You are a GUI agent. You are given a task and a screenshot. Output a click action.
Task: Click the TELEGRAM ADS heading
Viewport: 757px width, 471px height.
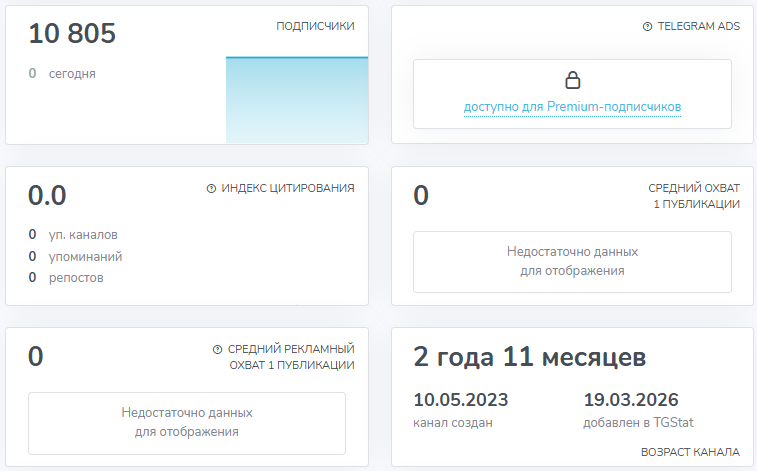click(699, 26)
